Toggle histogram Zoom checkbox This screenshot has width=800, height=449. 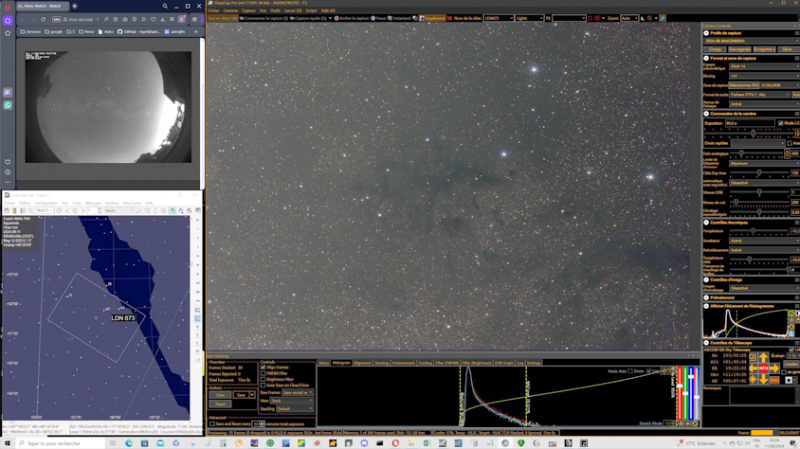click(x=630, y=371)
